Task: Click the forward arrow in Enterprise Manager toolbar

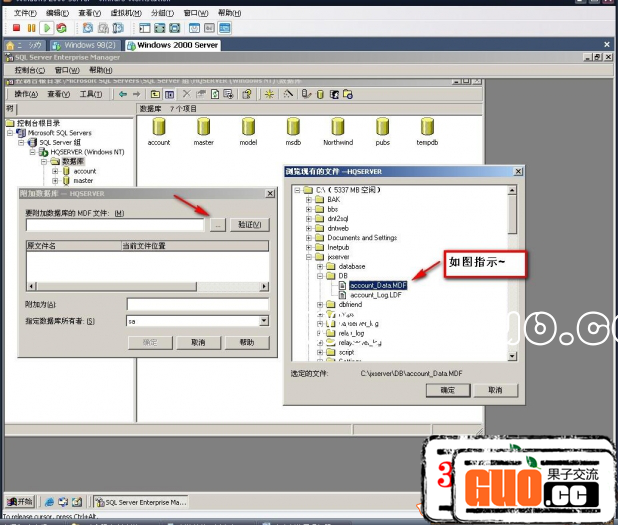Action: [136, 94]
